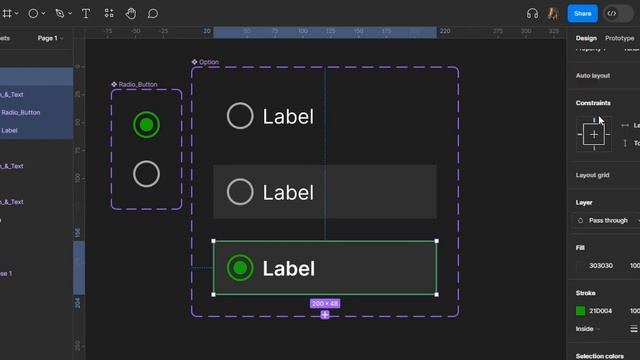Select the Frame tool

tap(7, 13)
